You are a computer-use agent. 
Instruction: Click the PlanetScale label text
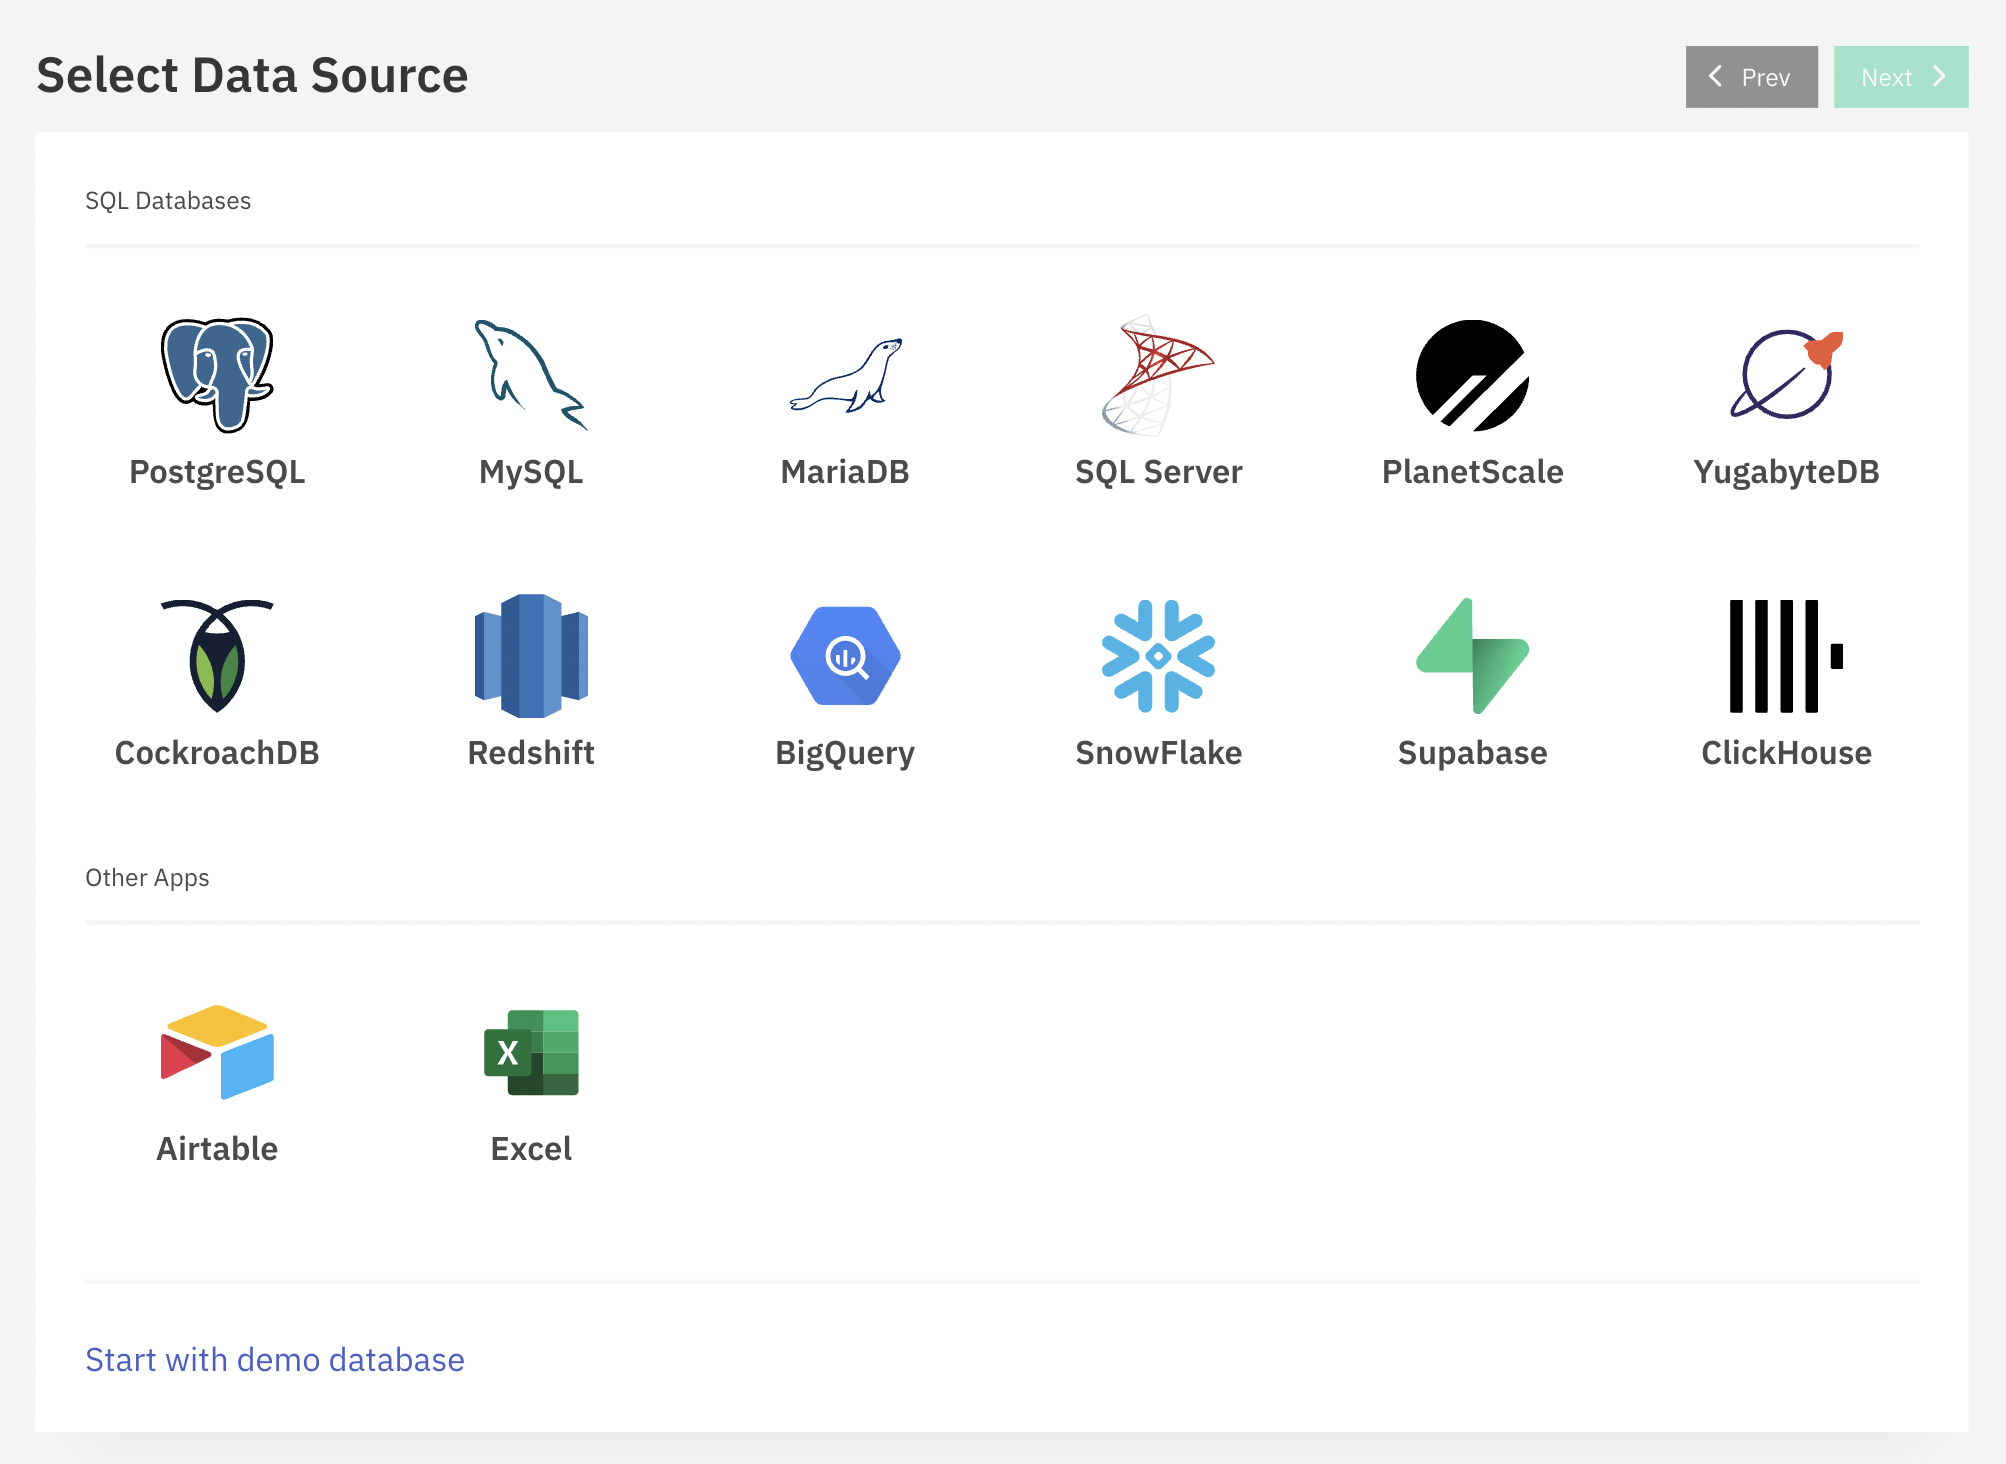(x=1473, y=472)
